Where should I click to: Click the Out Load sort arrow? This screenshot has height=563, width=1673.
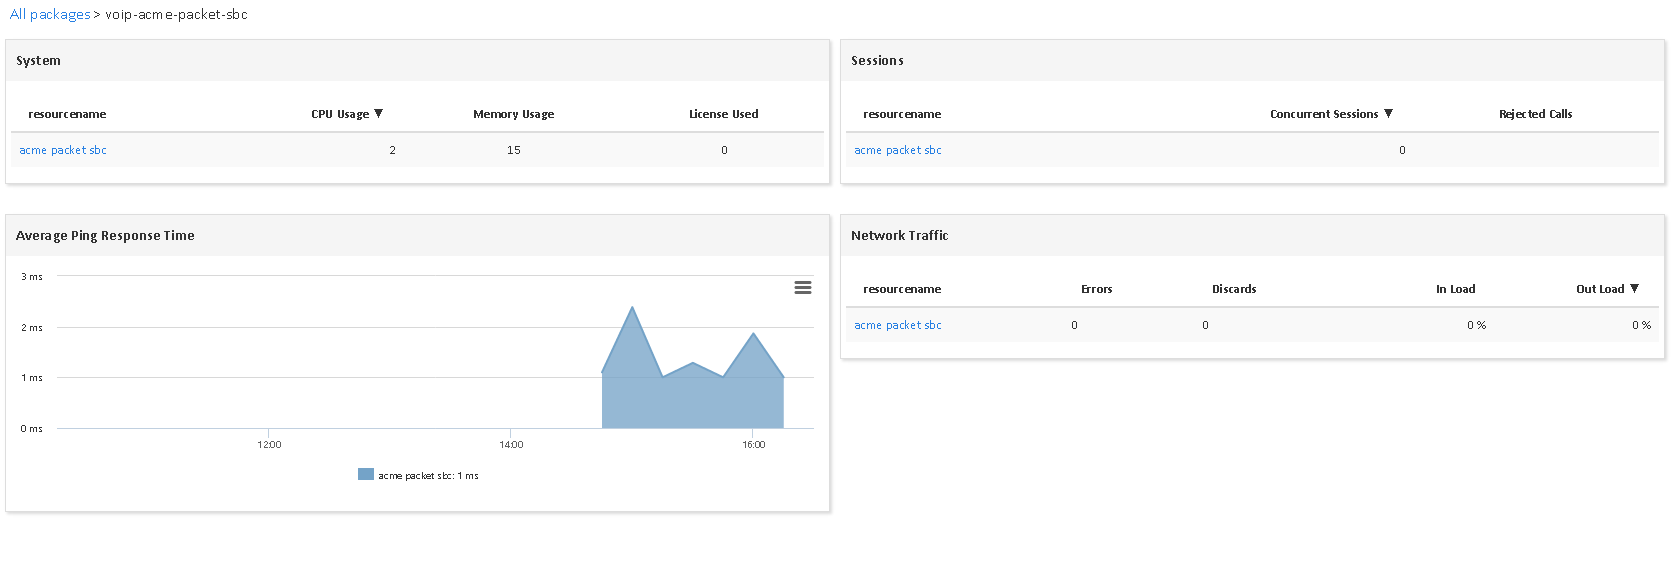[x=1634, y=289]
